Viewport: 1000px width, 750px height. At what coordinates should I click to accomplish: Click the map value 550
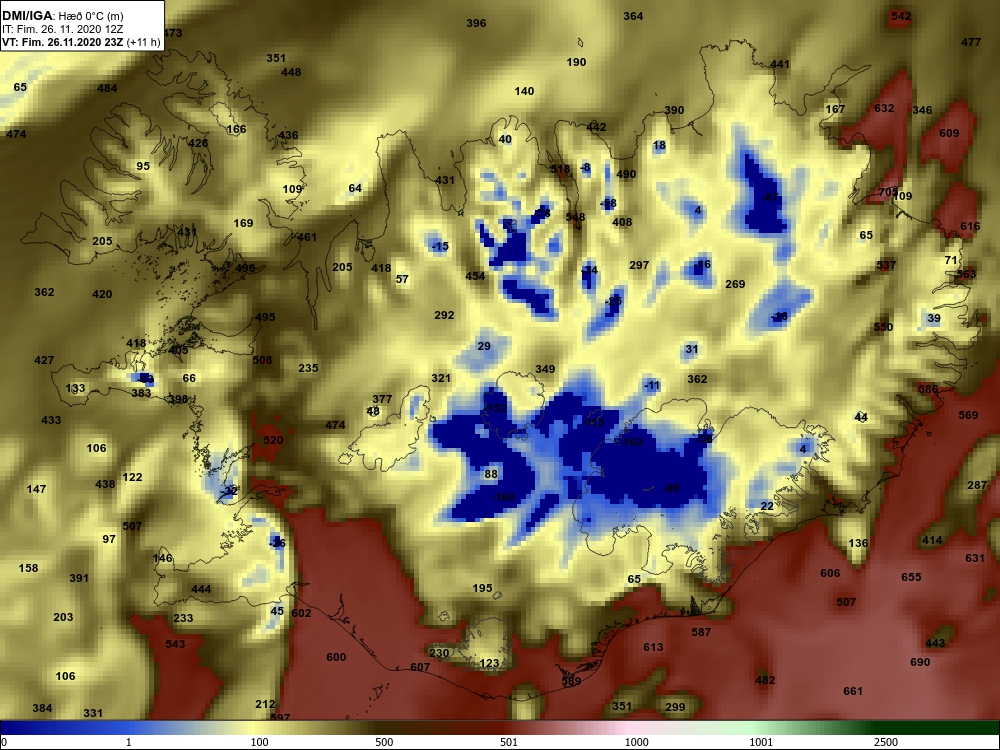pos(883,327)
